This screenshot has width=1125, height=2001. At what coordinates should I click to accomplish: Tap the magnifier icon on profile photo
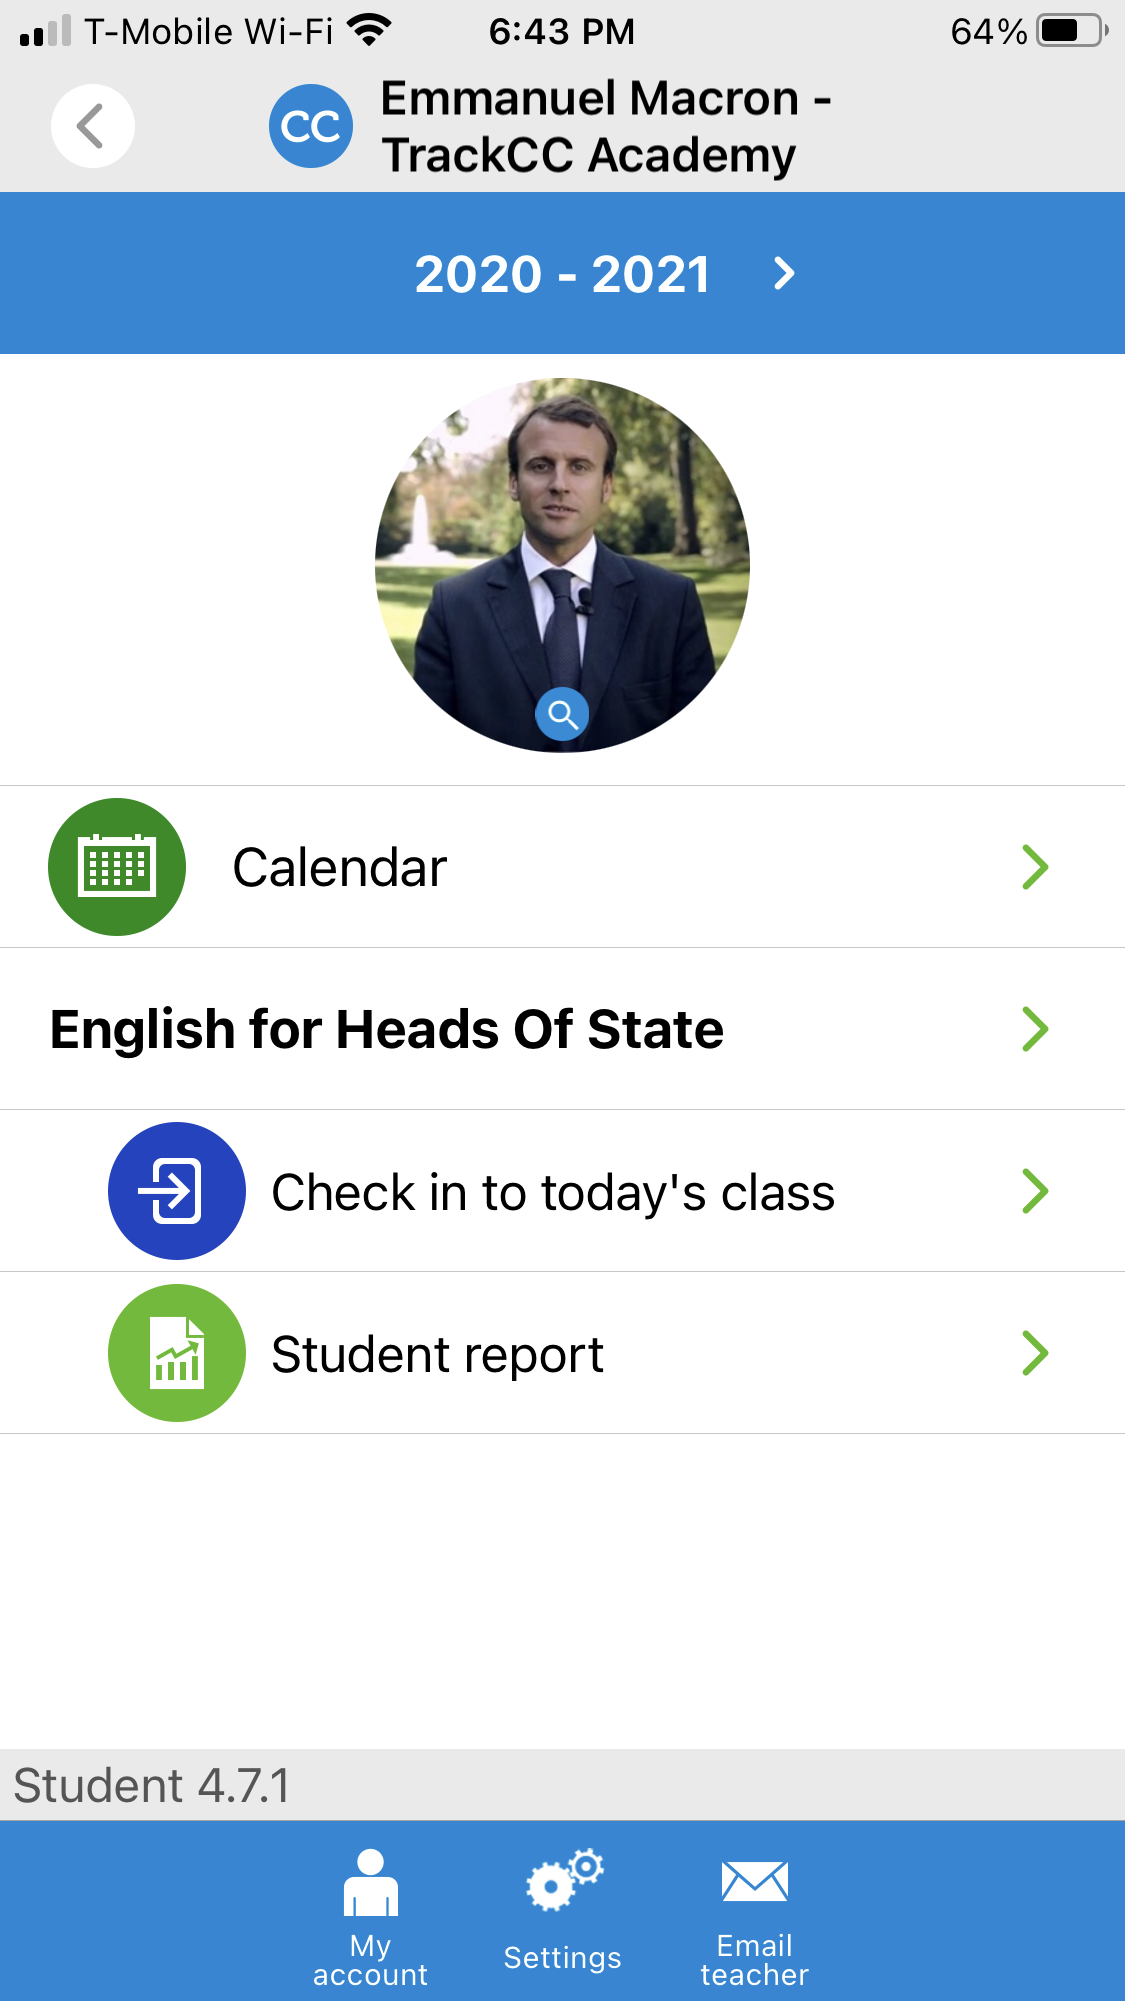click(x=562, y=714)
